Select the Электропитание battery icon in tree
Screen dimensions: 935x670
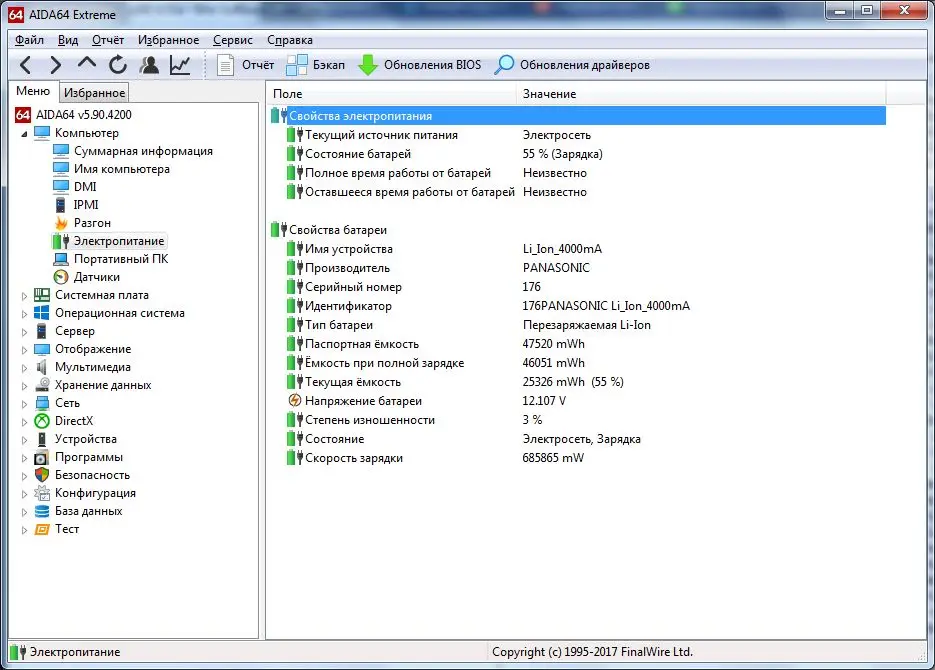(x=61, y=241)
